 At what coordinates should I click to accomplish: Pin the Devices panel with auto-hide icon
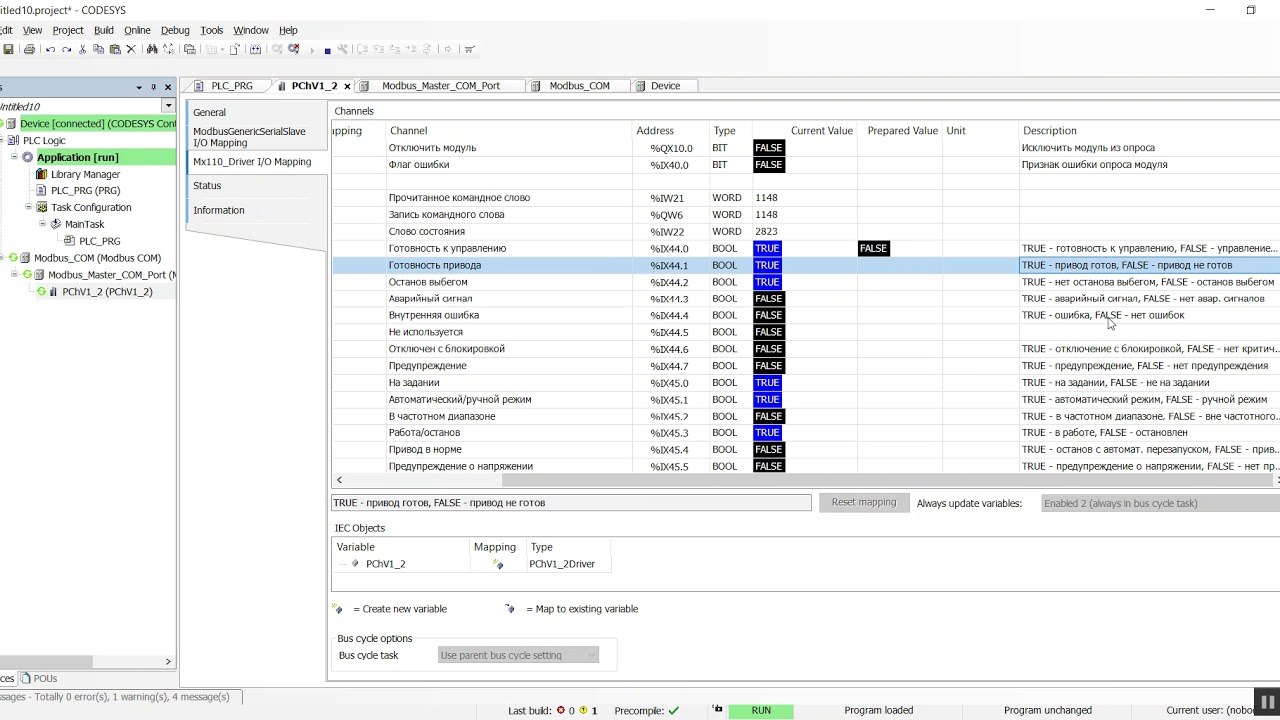153,87
